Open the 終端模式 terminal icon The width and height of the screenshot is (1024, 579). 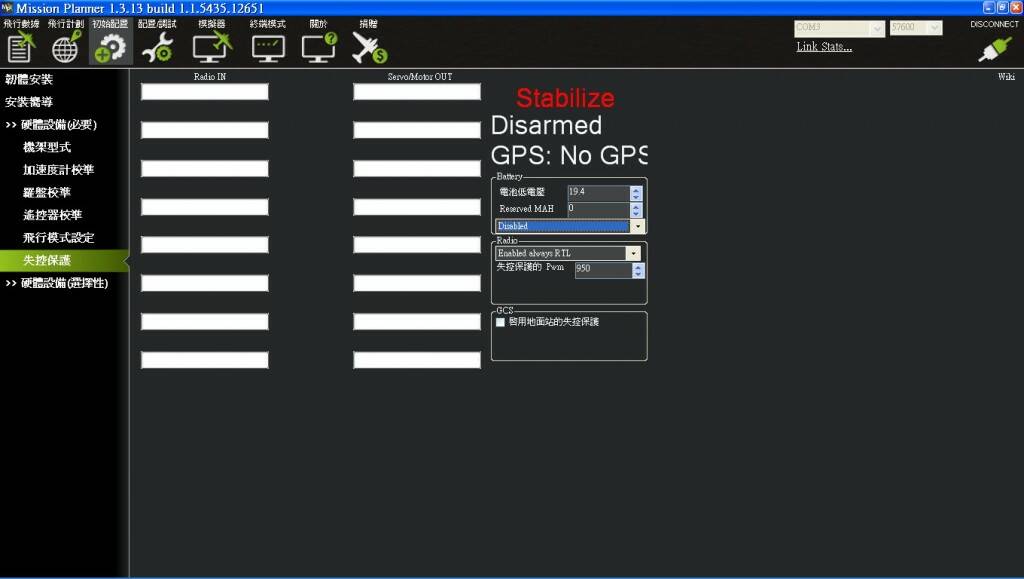[x=268, y=46]
